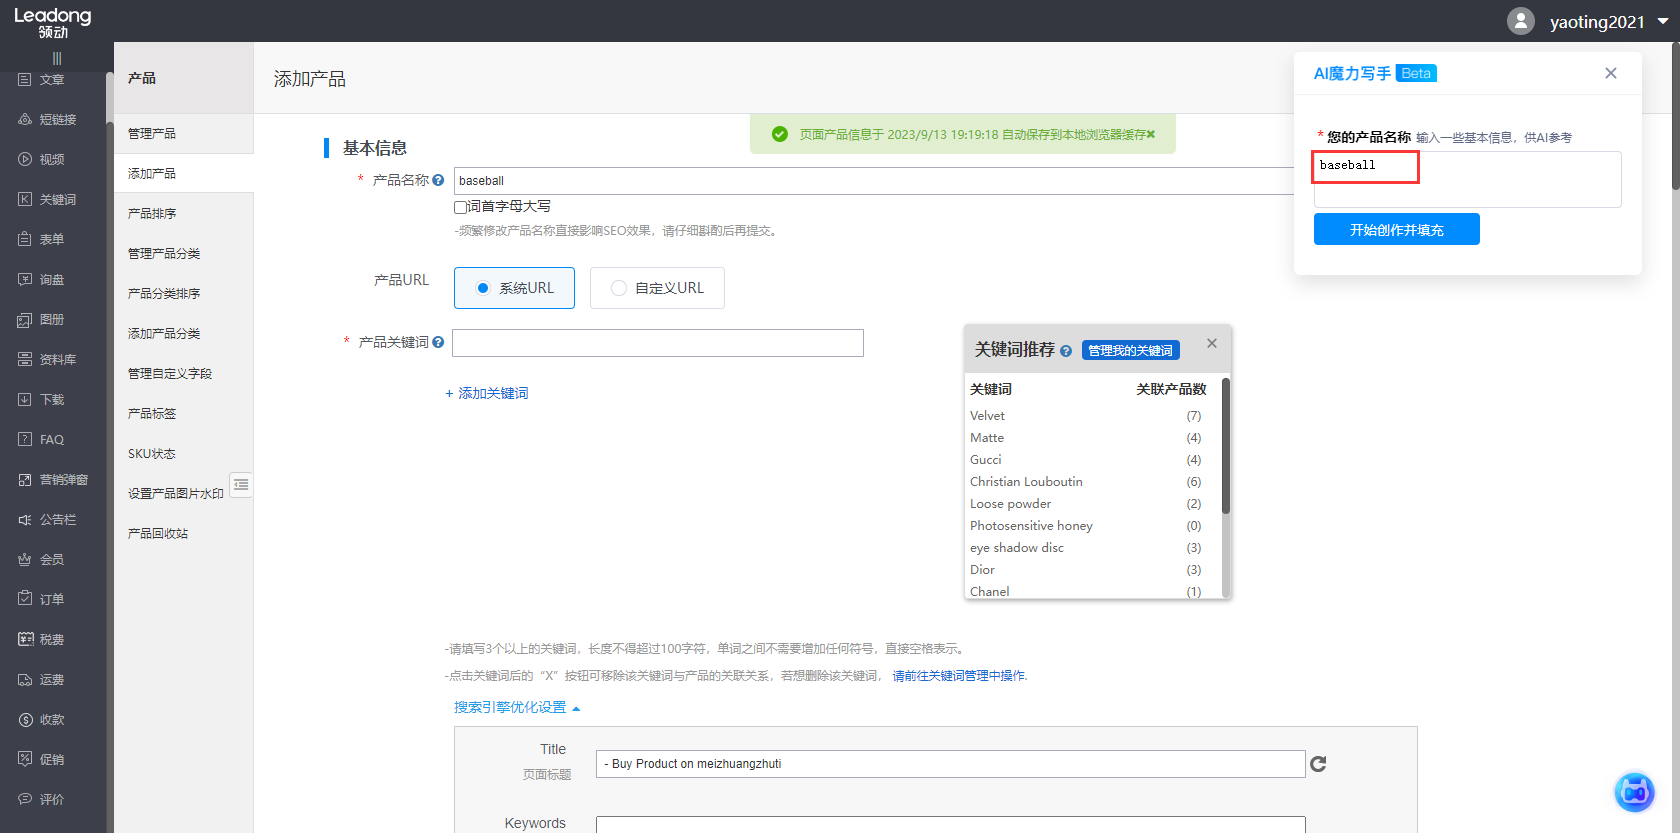Click the 产品关键词 input field

pos(657,343)
